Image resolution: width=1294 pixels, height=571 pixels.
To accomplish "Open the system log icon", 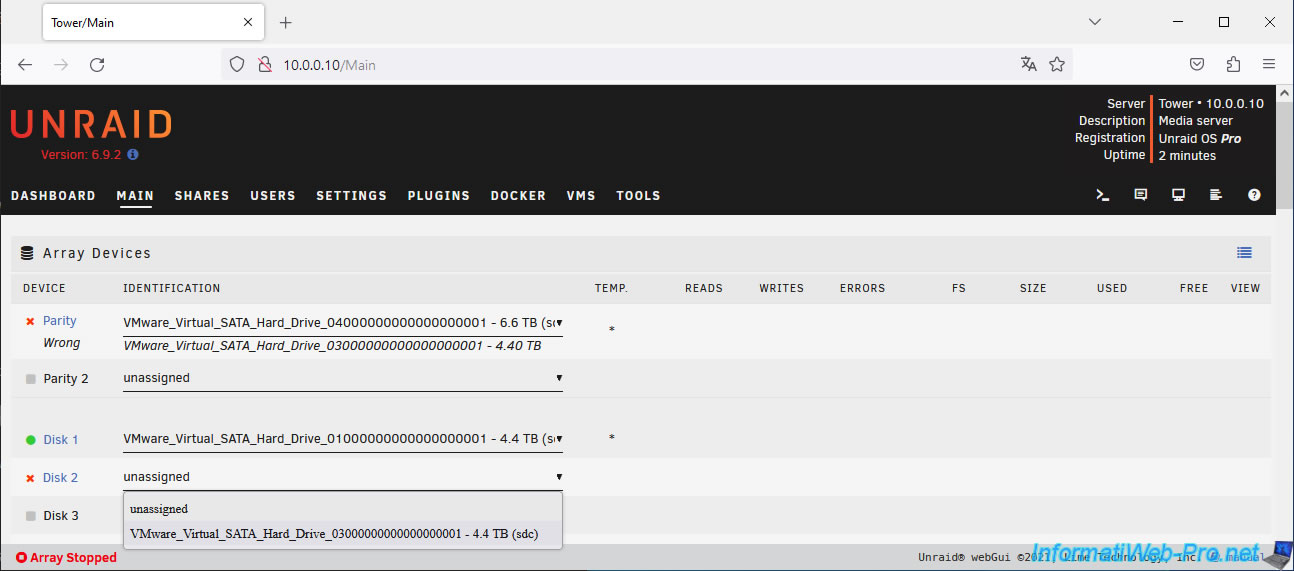I will click(1216, 196).
